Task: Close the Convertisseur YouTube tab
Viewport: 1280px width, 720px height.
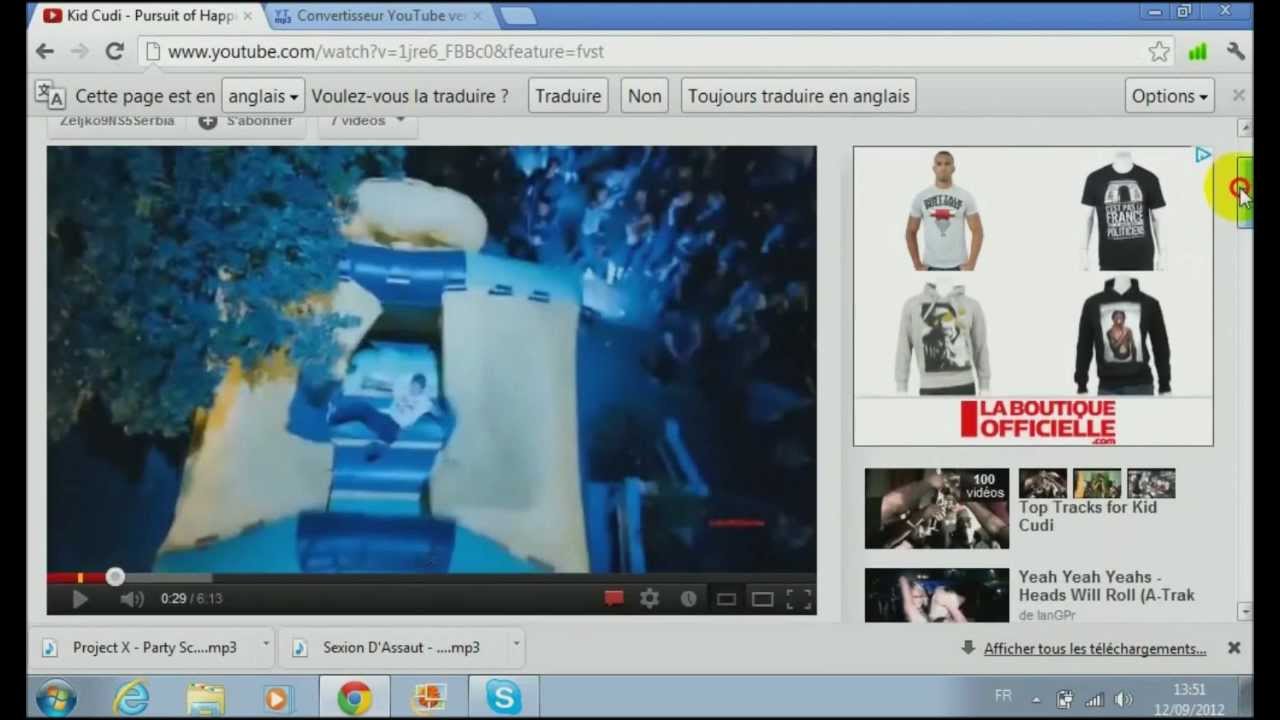Action: pyautogui.click(x=477, y=16)
